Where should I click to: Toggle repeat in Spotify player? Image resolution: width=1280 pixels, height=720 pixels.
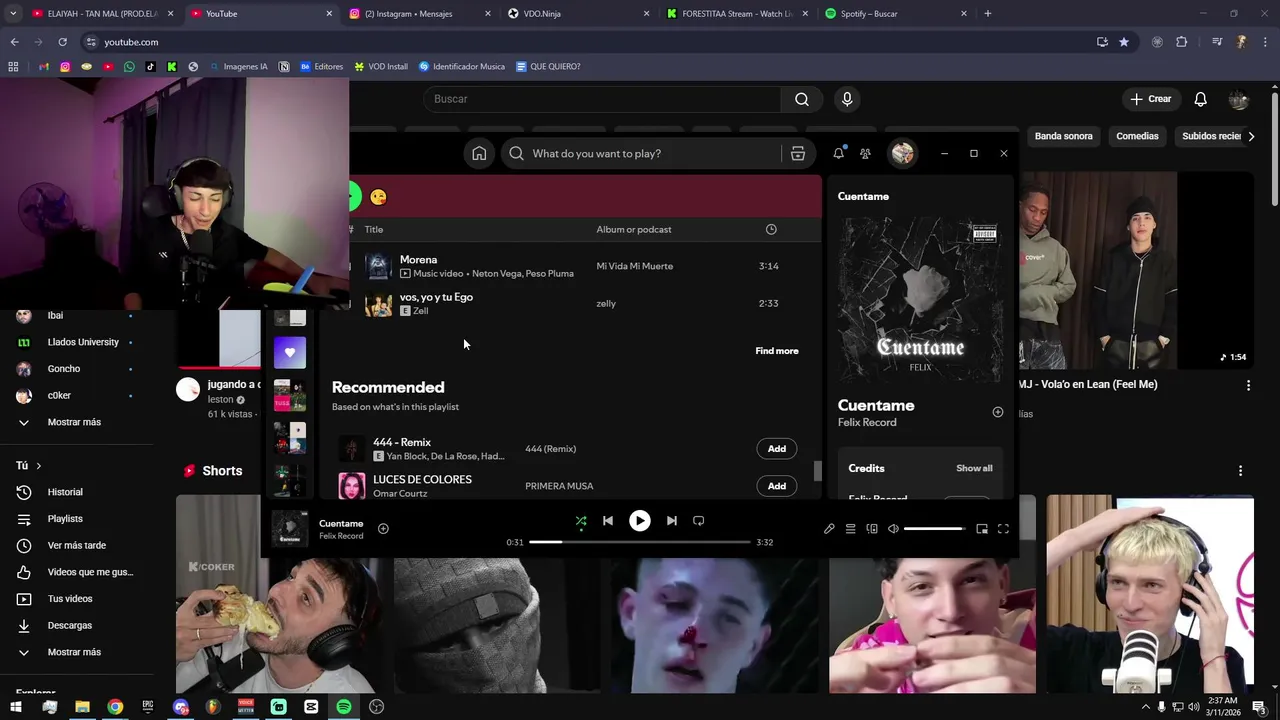coord(698,521)
